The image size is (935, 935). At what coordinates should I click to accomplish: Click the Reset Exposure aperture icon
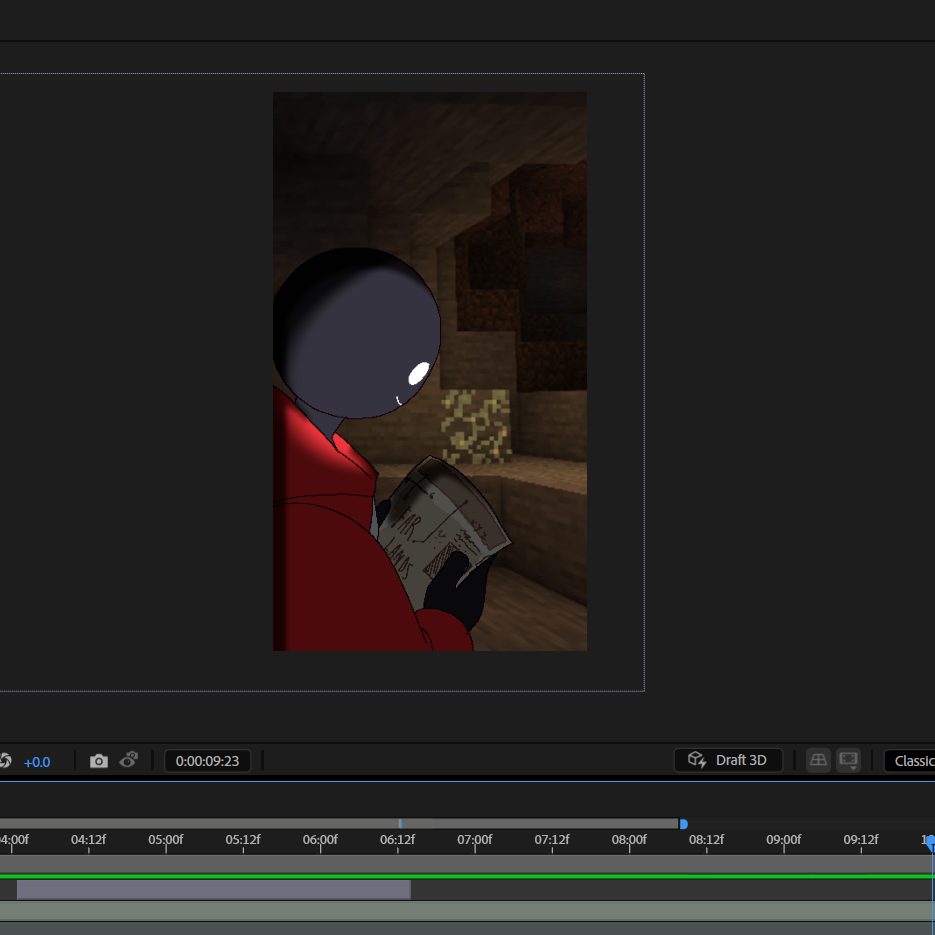click(x=5, y=761)
